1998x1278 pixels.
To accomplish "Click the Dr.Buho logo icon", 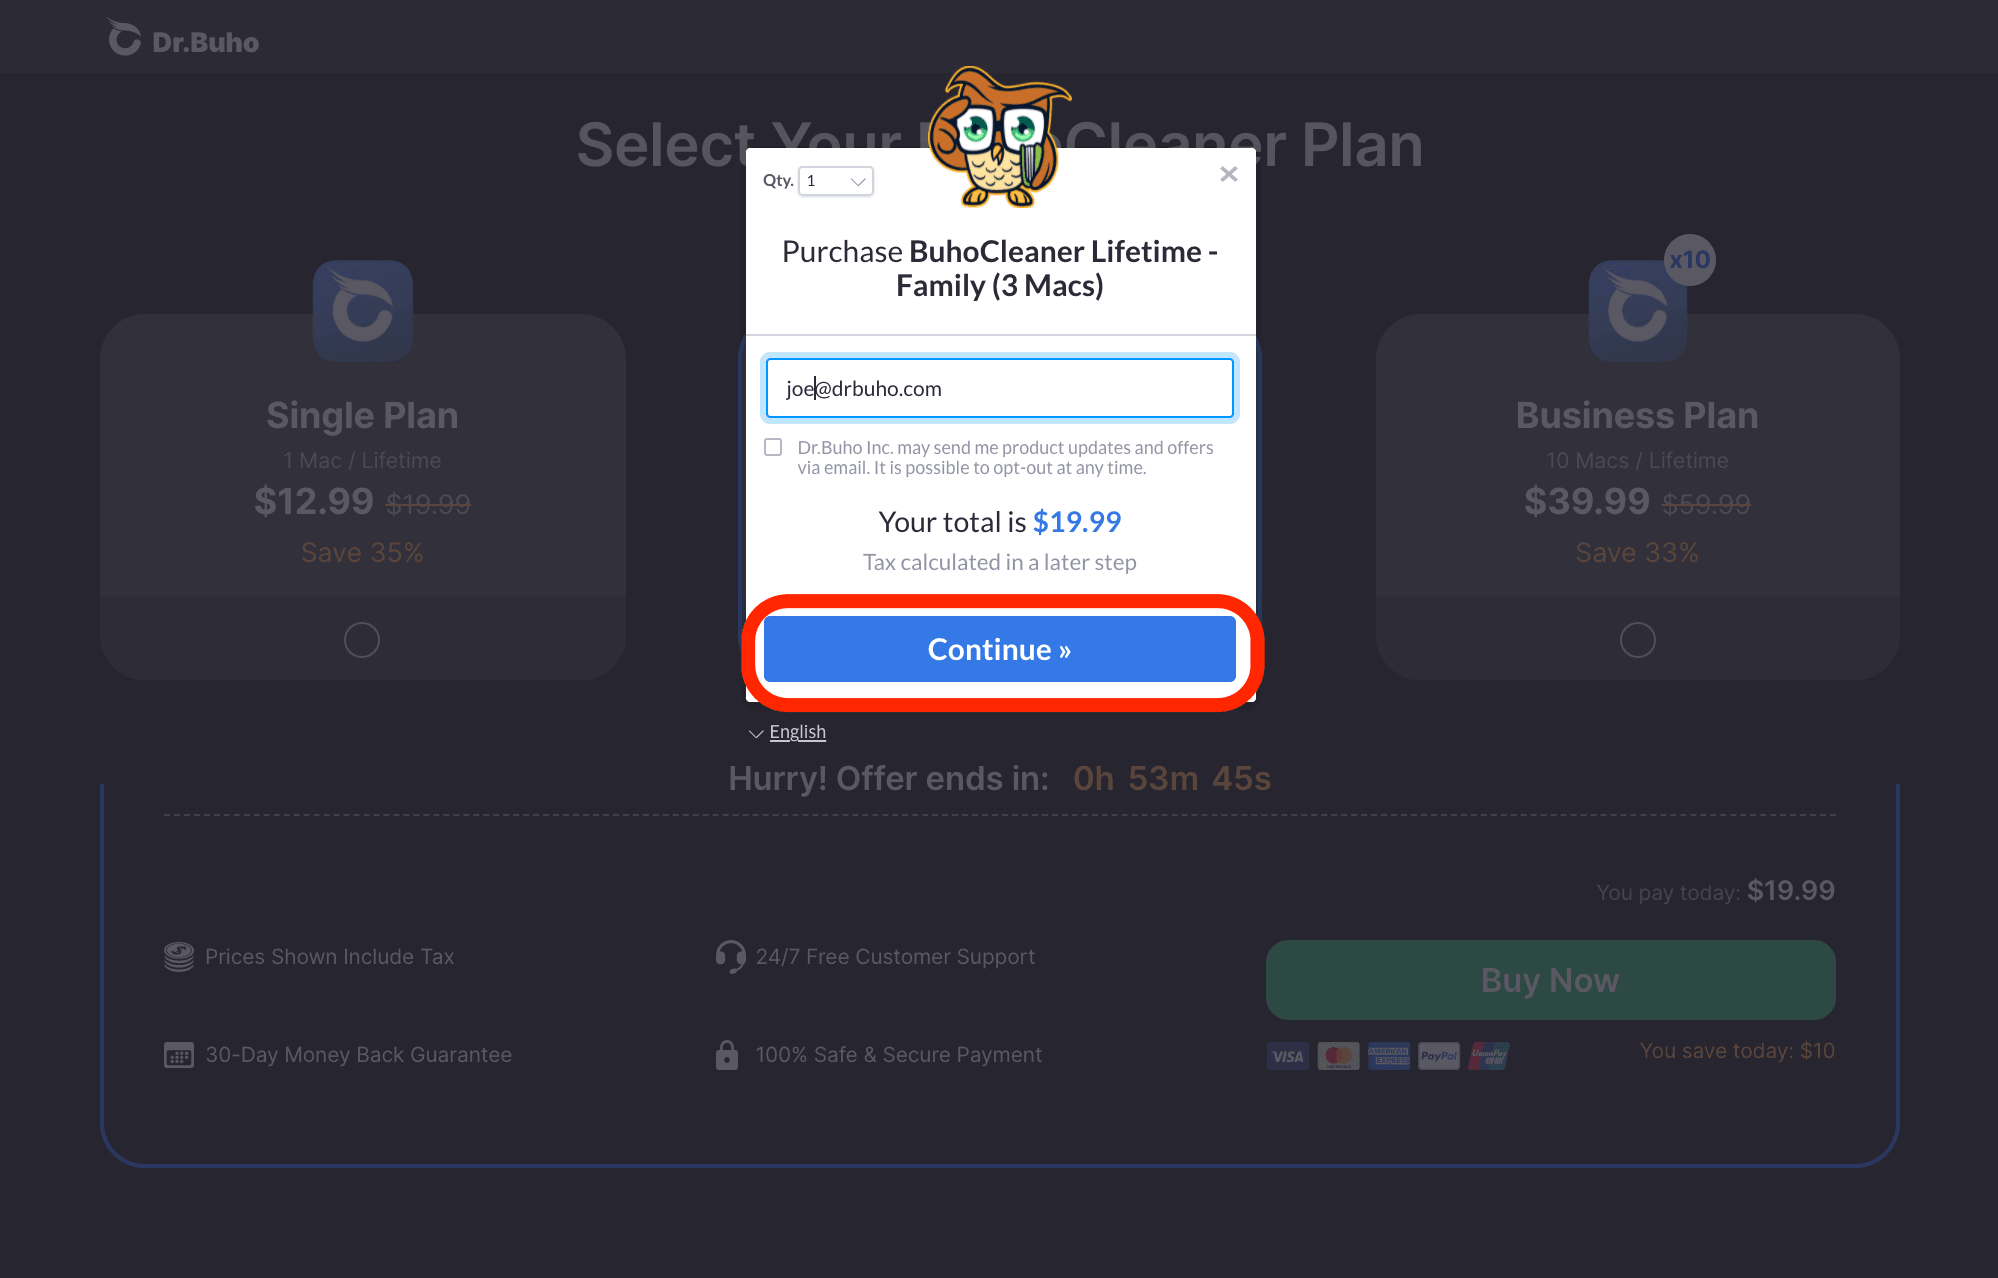I will tap(125, 39).
